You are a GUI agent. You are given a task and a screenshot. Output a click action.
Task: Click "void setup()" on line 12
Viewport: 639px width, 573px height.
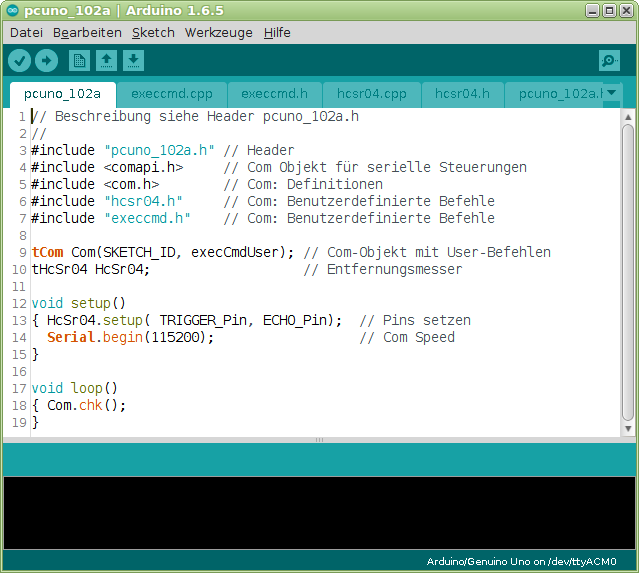(x=78, y=304)
